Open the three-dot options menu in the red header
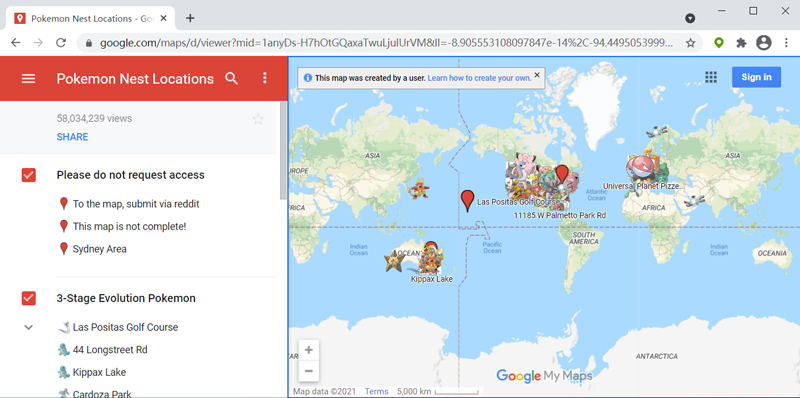800x398 pixels. click(264, 78)
